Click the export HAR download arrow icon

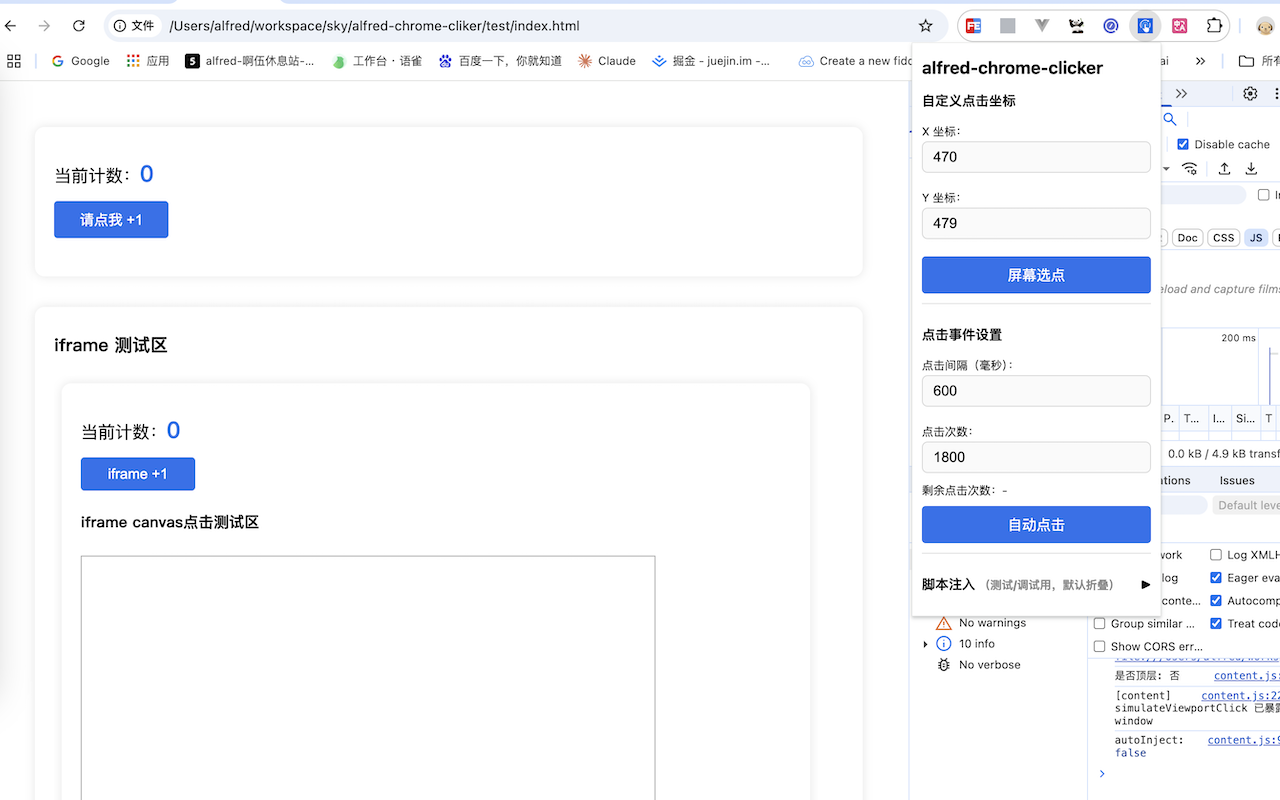pos(1251,168)
